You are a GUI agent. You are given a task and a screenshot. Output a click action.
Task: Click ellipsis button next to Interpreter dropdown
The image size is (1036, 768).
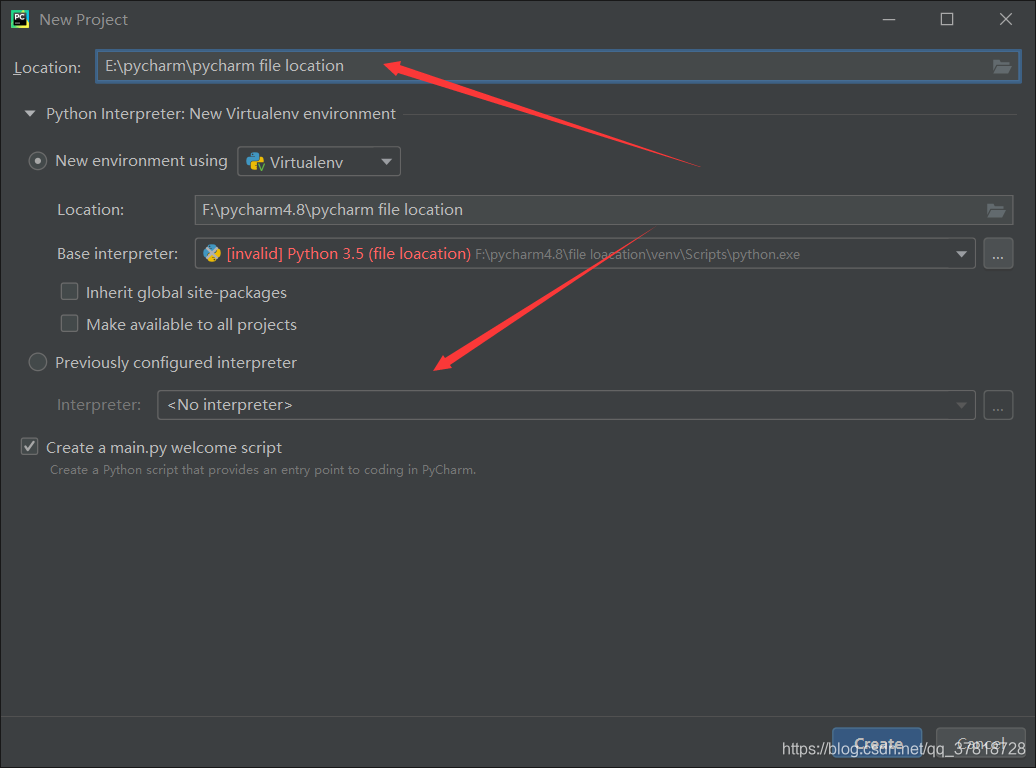998,405
